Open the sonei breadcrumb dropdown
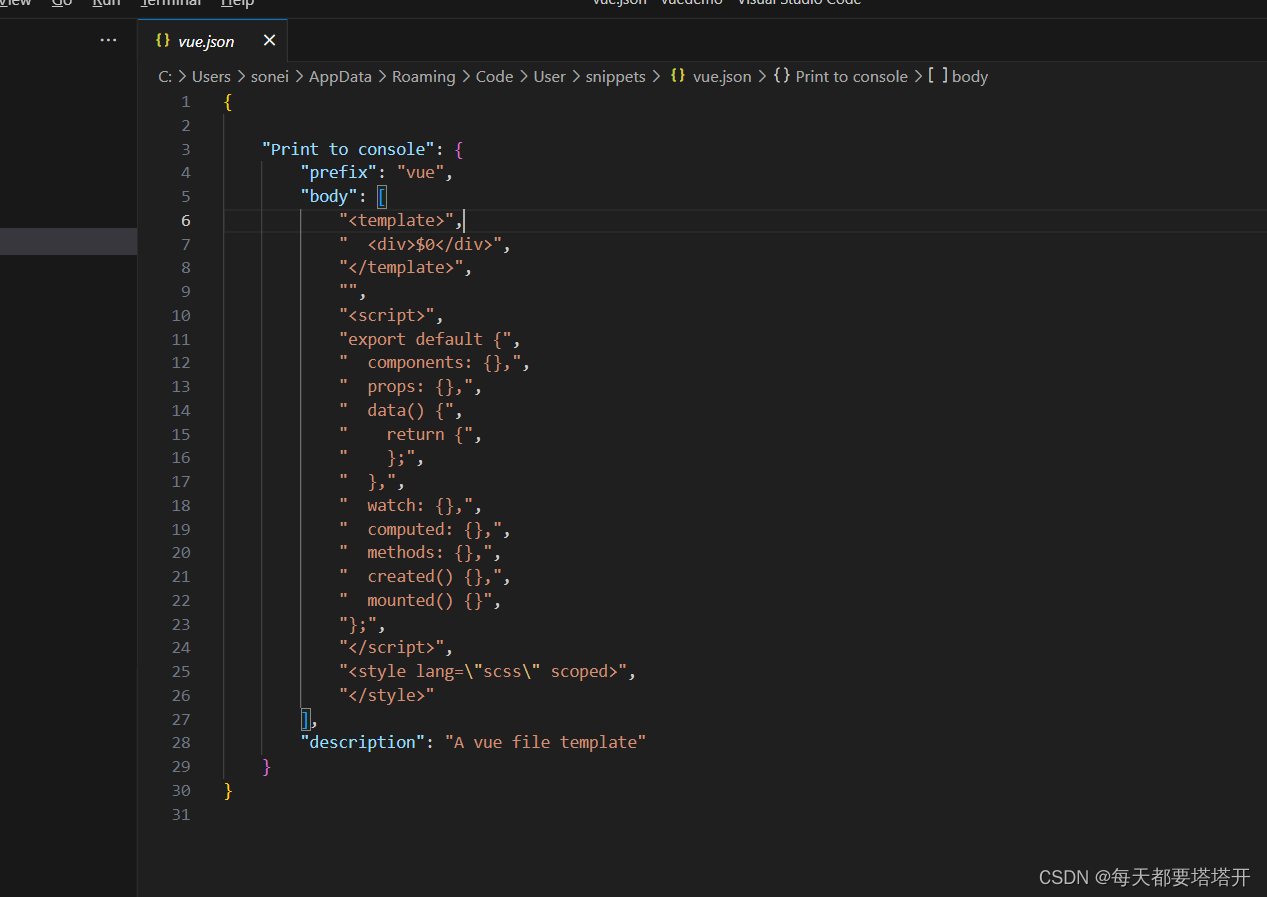The height and width of the screenshot is (897, 1267). tap(269, 76)
